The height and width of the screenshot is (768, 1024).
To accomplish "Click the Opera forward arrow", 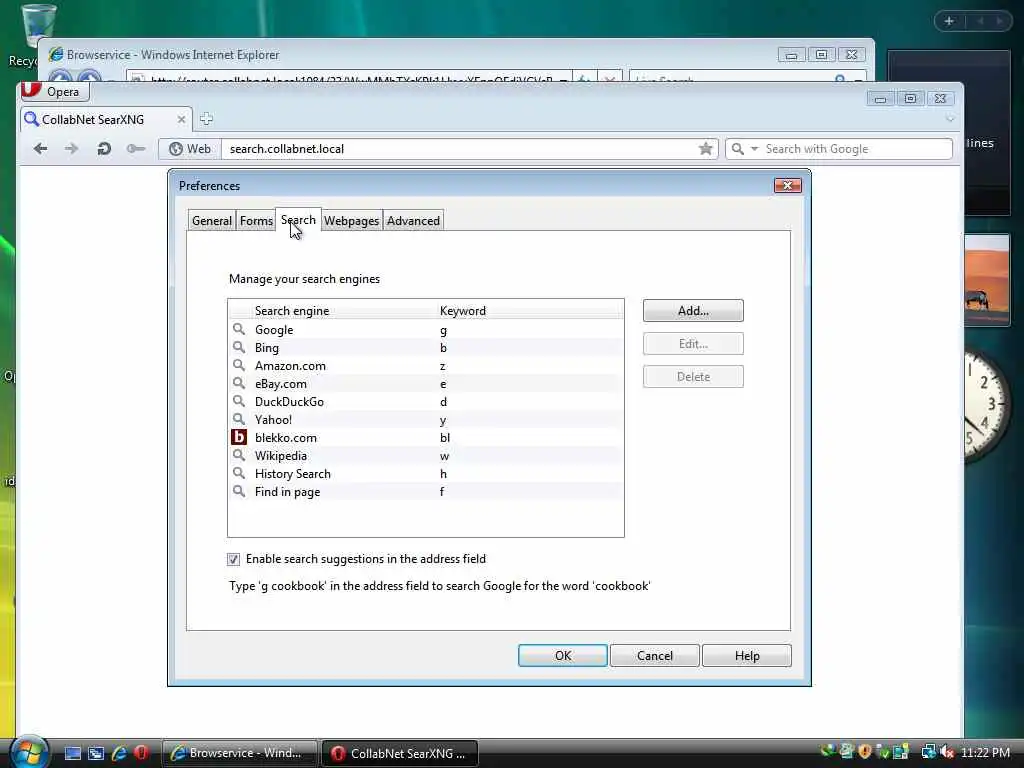I will (71, 149).
